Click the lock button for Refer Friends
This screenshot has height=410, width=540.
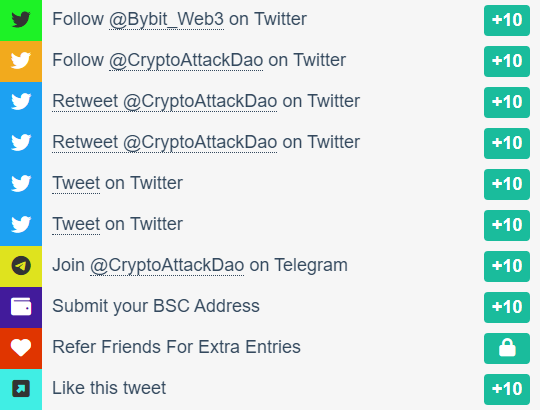507,348
